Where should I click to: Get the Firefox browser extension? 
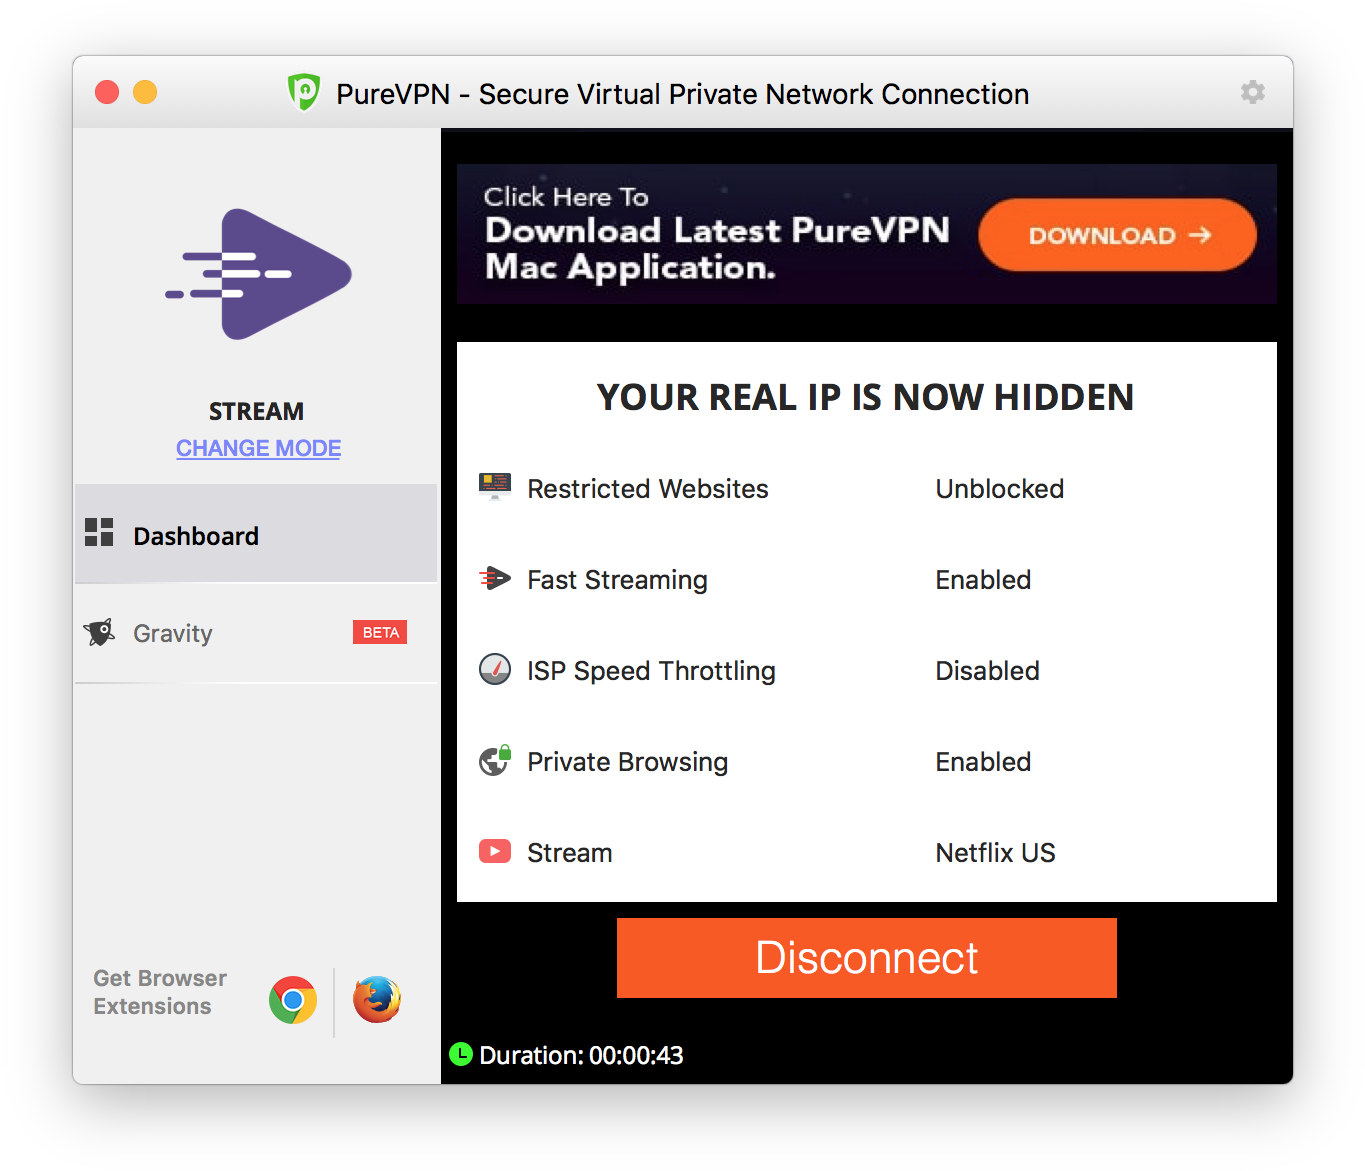(x=377, y=1000)
